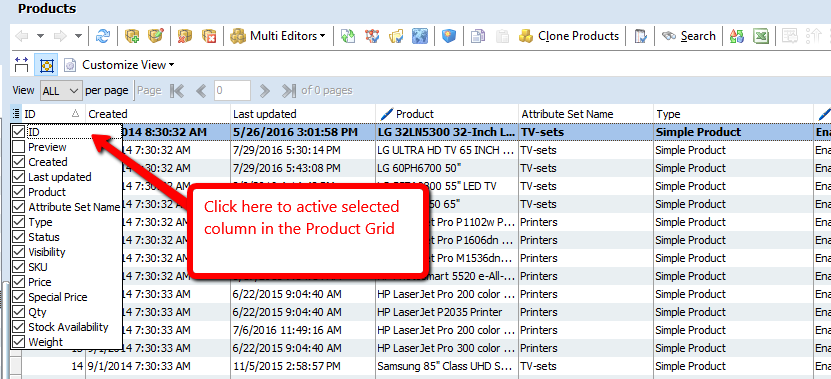The width and height of the screenshot is (831, 379).
Task: Uncheck the Type column checkbox
Action: (19, 222)
